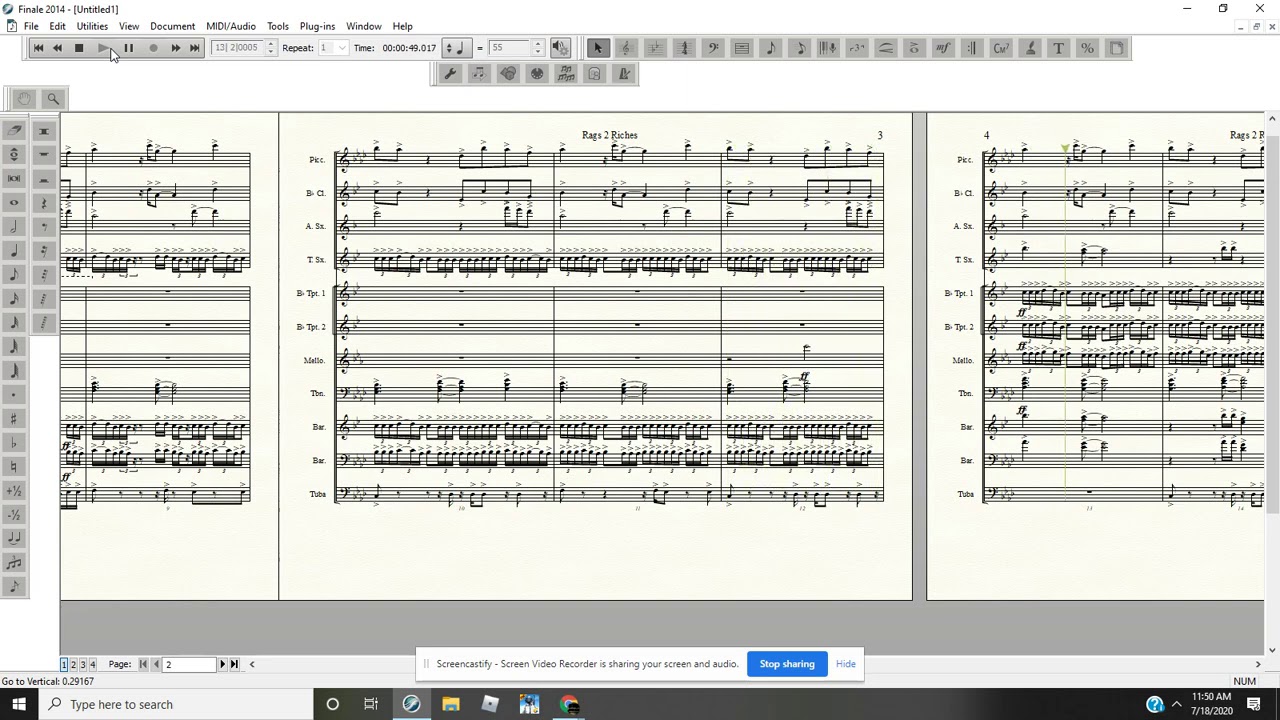Image resolution: width=1280 pixels, height=720 pixels.
Task: Rewind playback to the beginning
Action: point(38,48)
